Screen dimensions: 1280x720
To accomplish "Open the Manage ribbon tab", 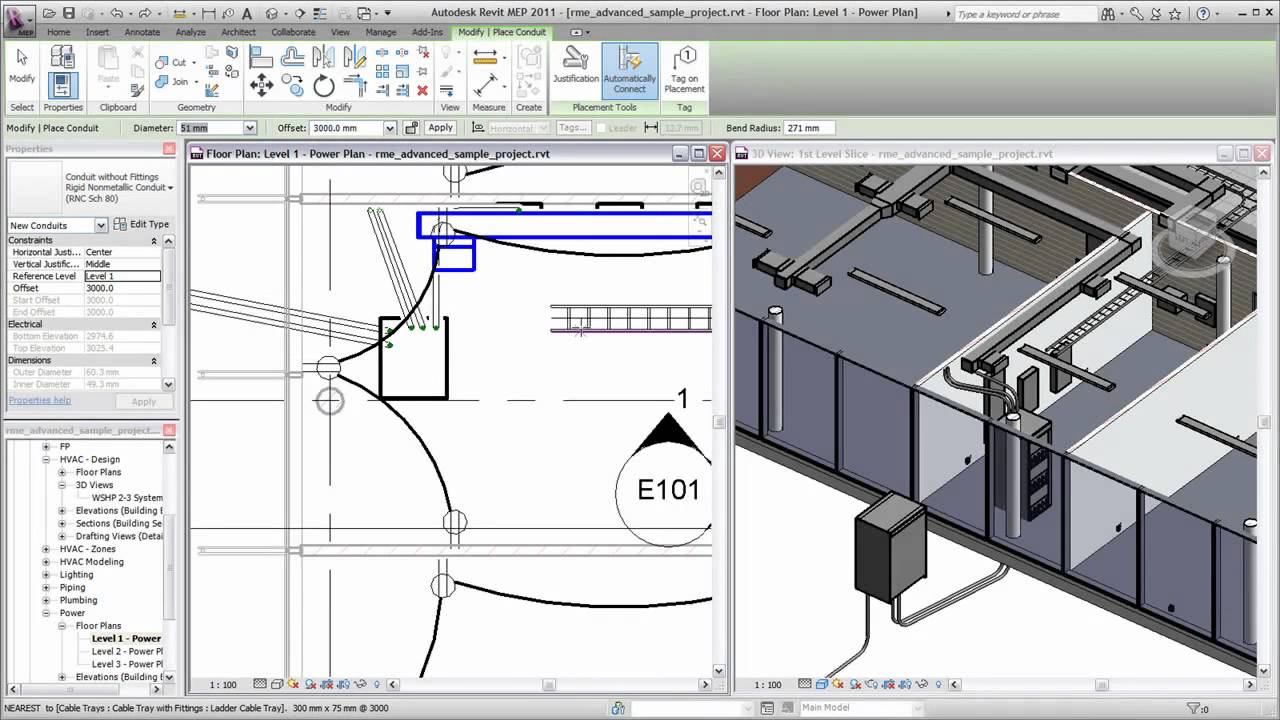I will [380, 32].
